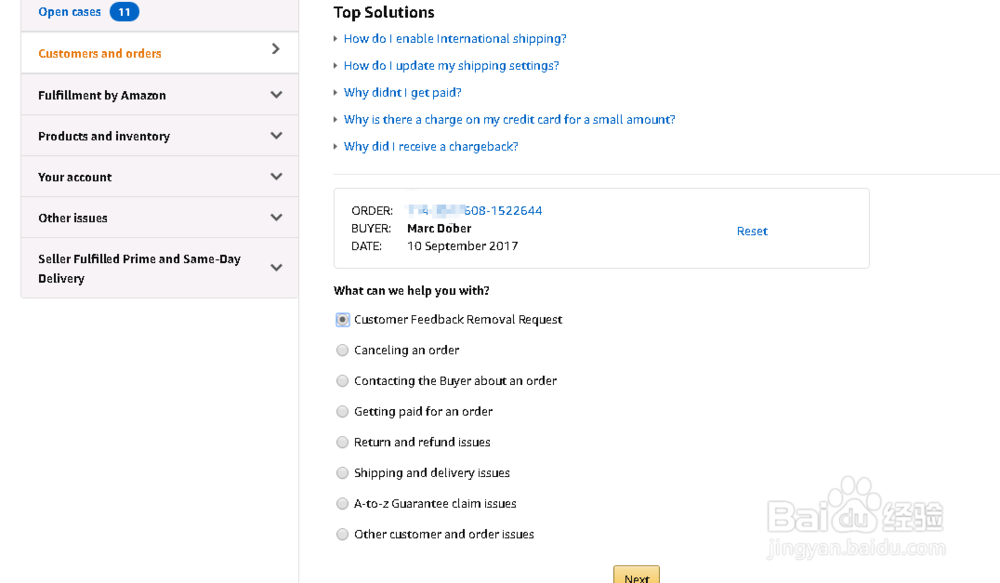Expand Seller Fulfilled Prime and Same-Day Delivery
1000x583 pixels.
pos(159,267)
